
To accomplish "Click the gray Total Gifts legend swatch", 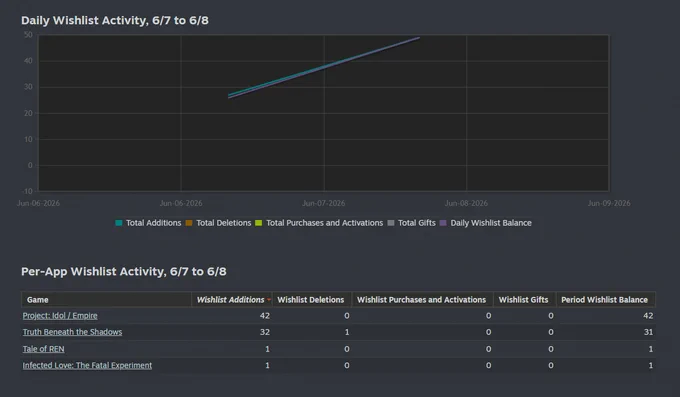I will [x=391, y=223].
